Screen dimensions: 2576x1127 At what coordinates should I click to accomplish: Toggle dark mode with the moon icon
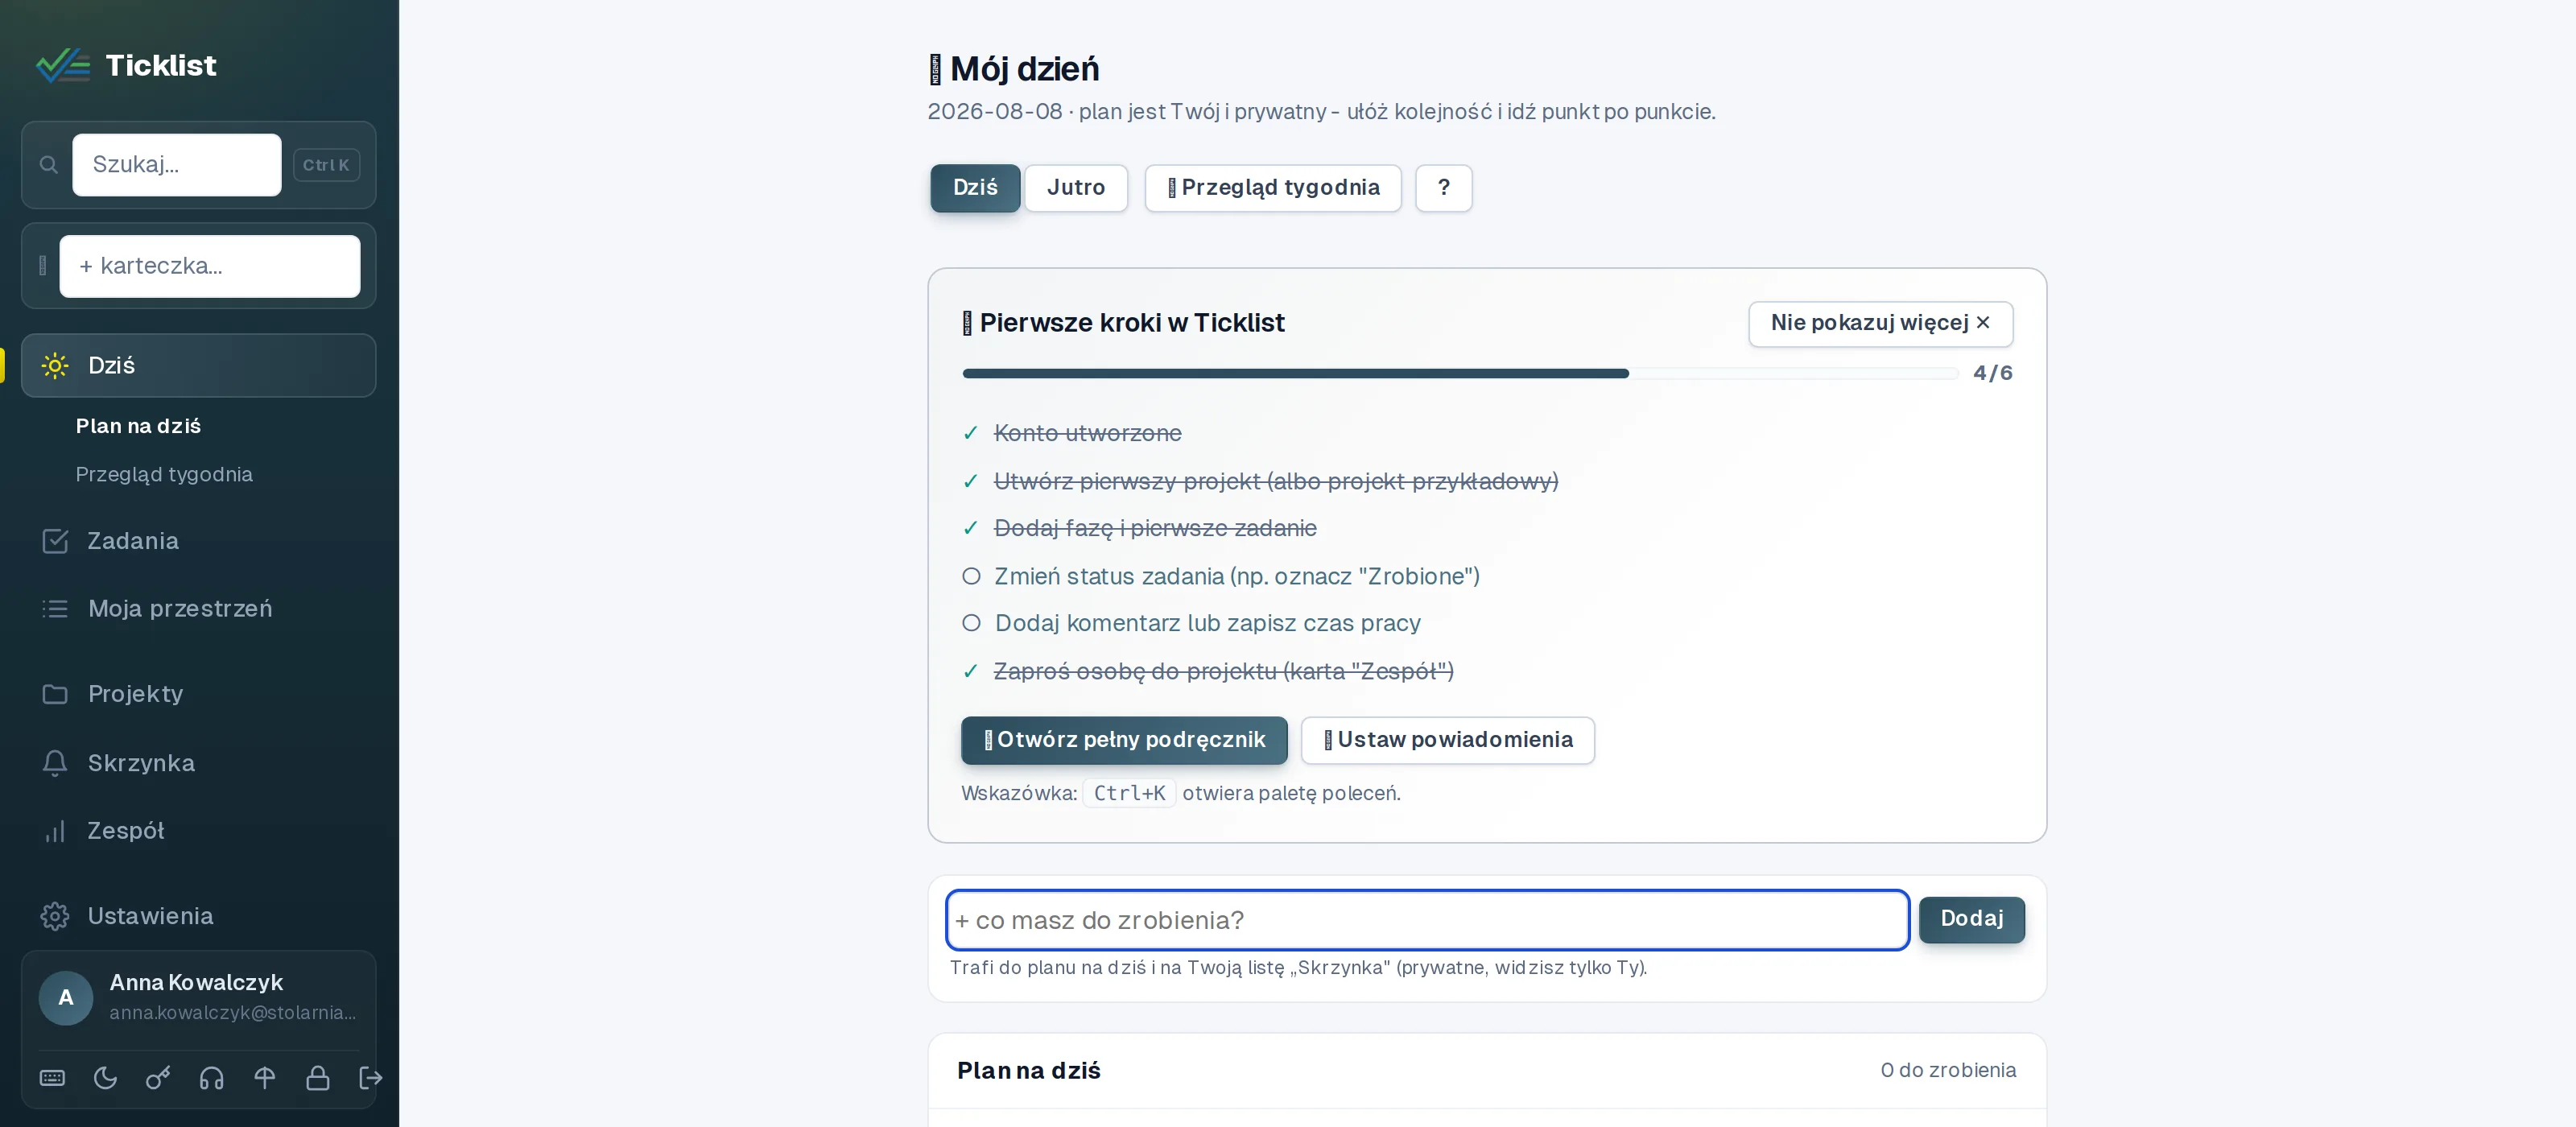105,1077
